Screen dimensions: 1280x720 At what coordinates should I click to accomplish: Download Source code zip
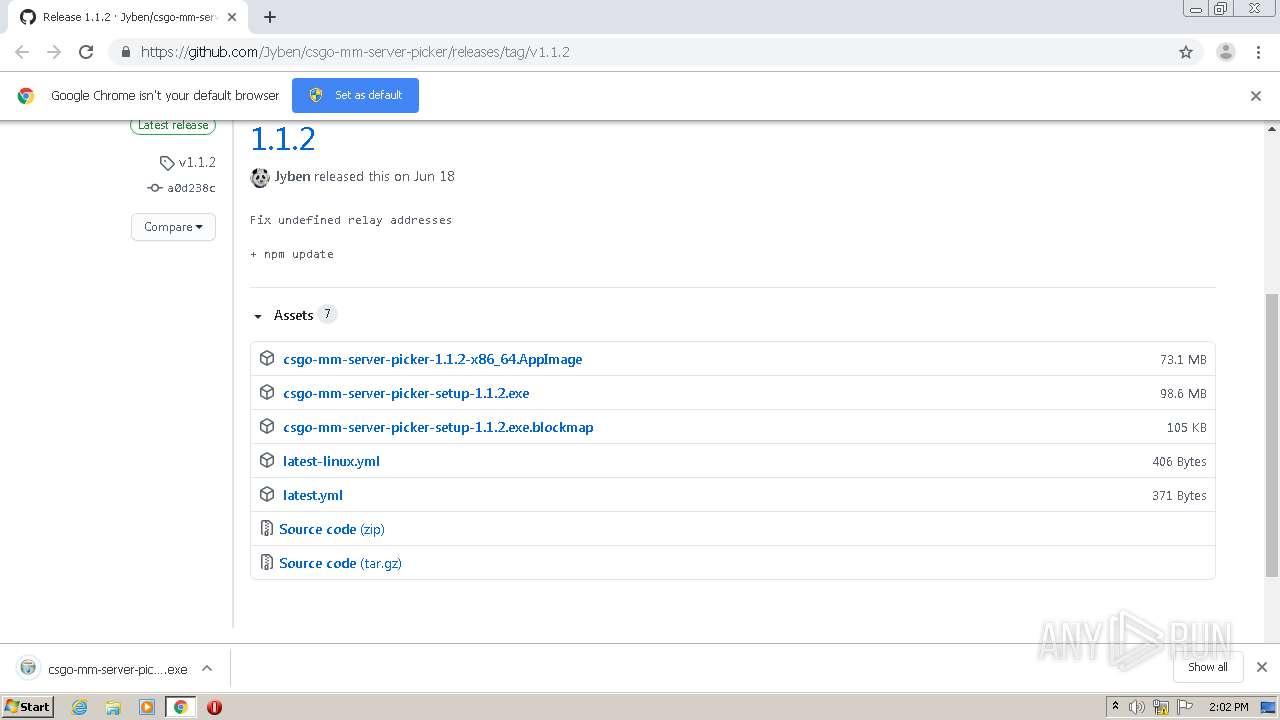(332, 529)
